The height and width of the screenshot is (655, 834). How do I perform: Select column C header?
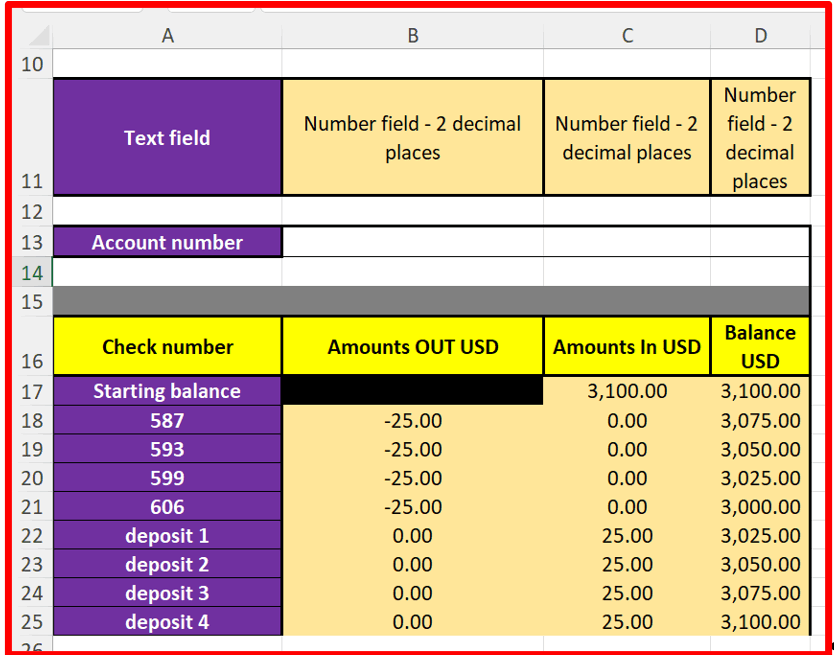click(x=627, y=36)
